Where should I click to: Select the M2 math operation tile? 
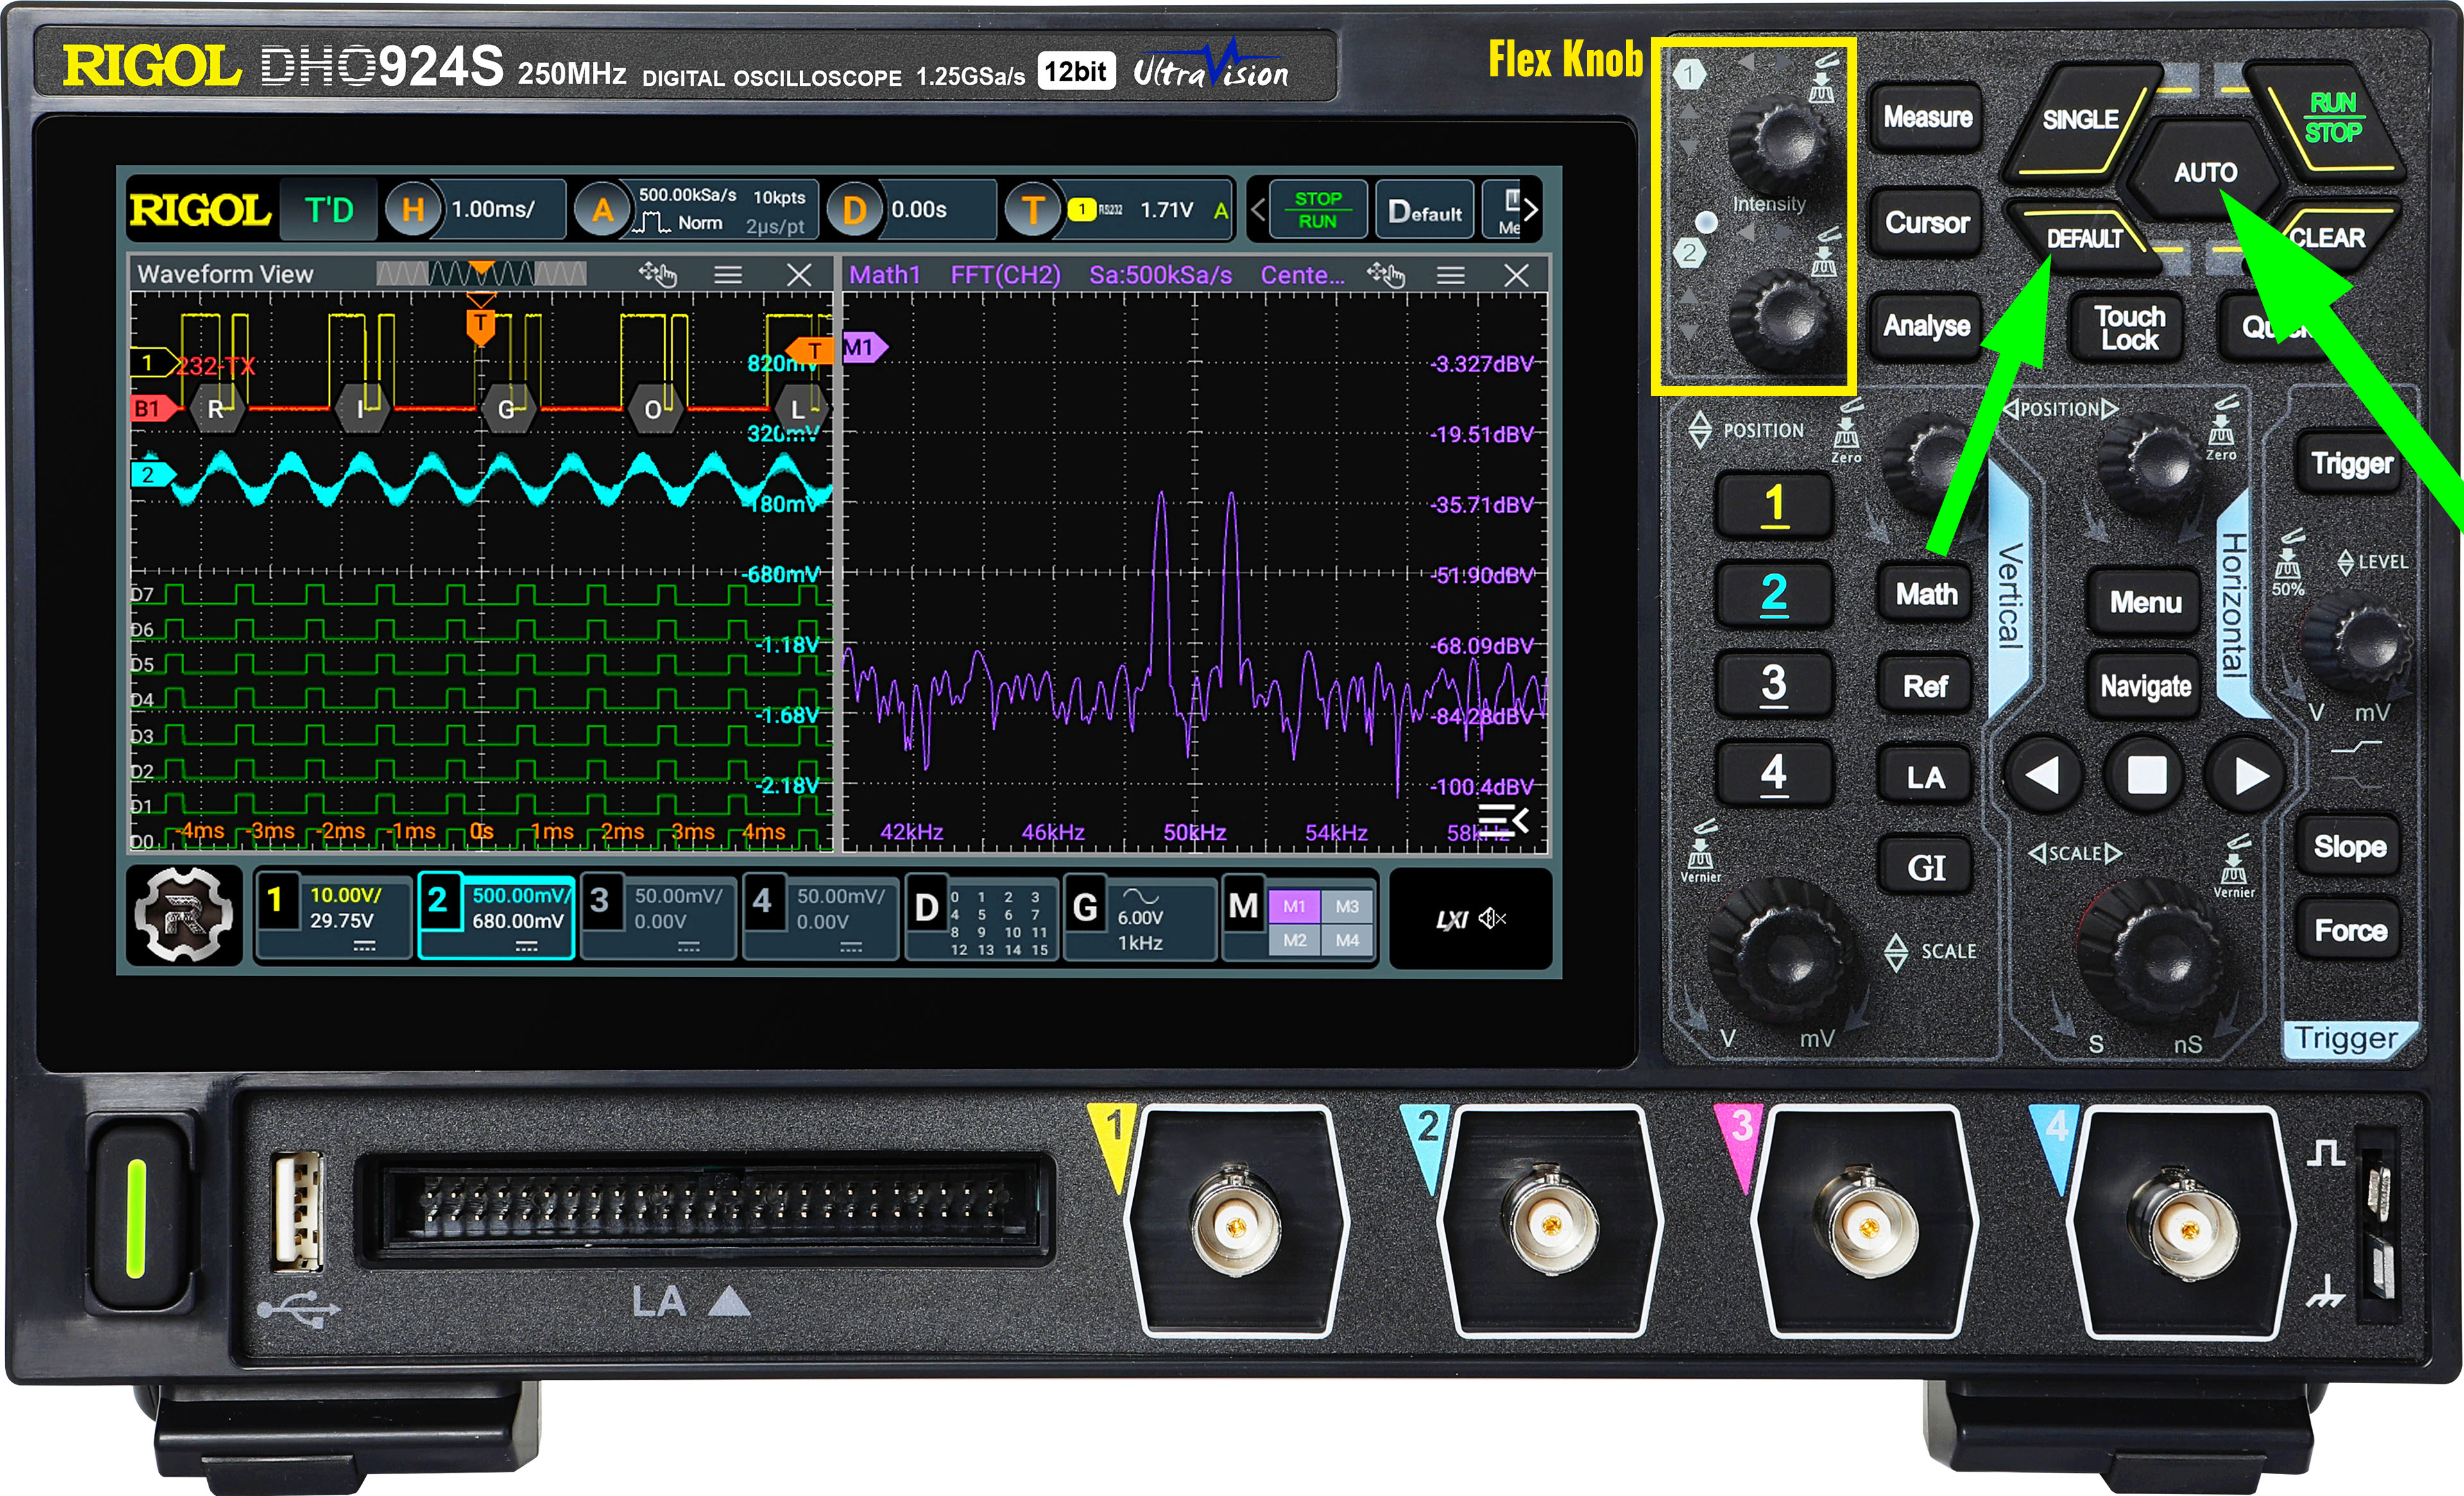(1294, 940)
